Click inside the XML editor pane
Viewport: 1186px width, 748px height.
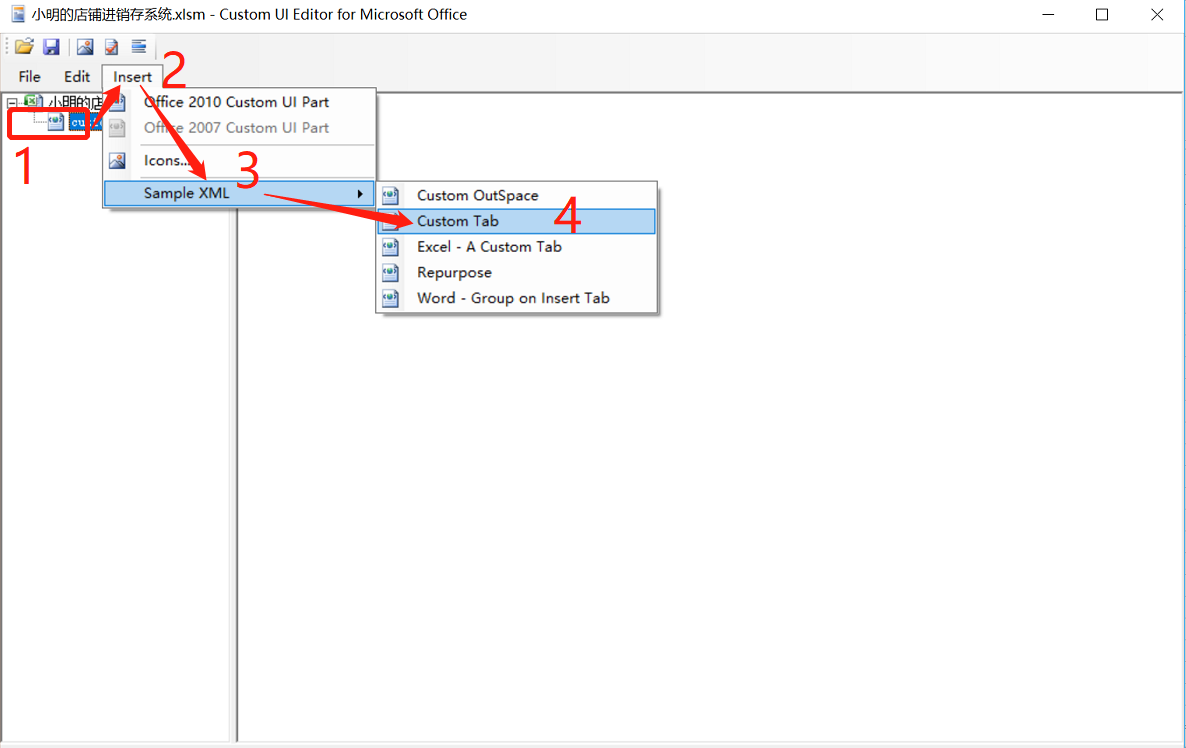pyautogui.click(x=709, y=416)
